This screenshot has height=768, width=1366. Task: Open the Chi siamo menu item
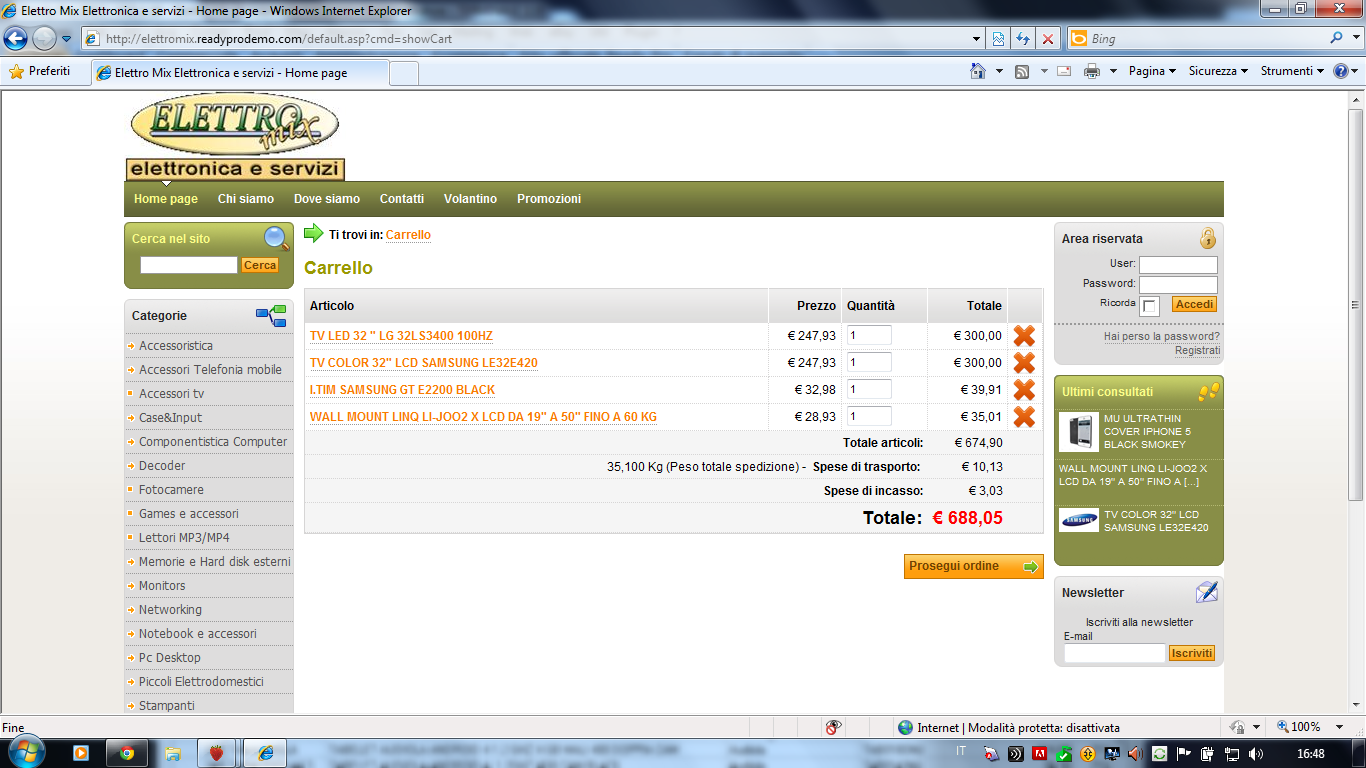click(246, 199)
